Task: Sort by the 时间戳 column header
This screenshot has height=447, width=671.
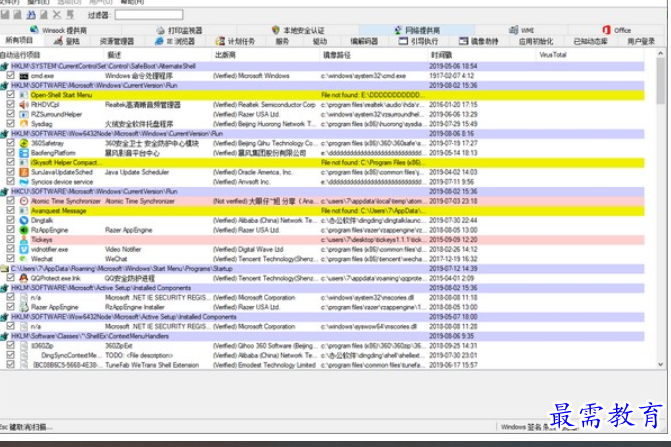Action: tap(481, 55)
